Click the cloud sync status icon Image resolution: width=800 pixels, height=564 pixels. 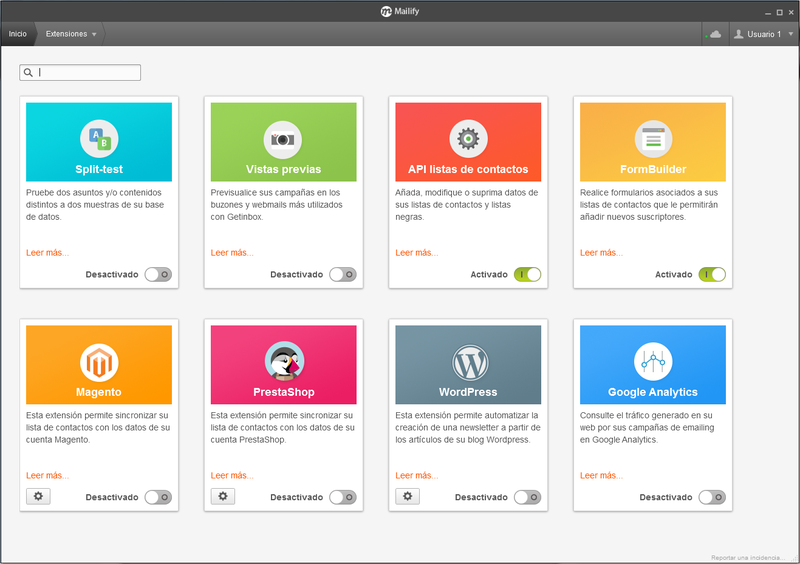pos(715,34)
